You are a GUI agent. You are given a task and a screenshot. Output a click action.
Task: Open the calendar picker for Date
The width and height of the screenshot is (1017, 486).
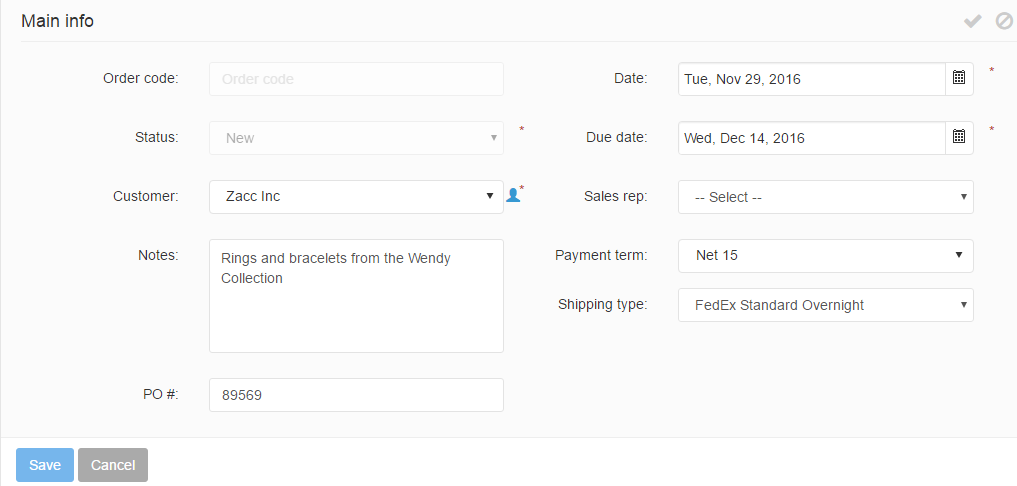(959, 79)
